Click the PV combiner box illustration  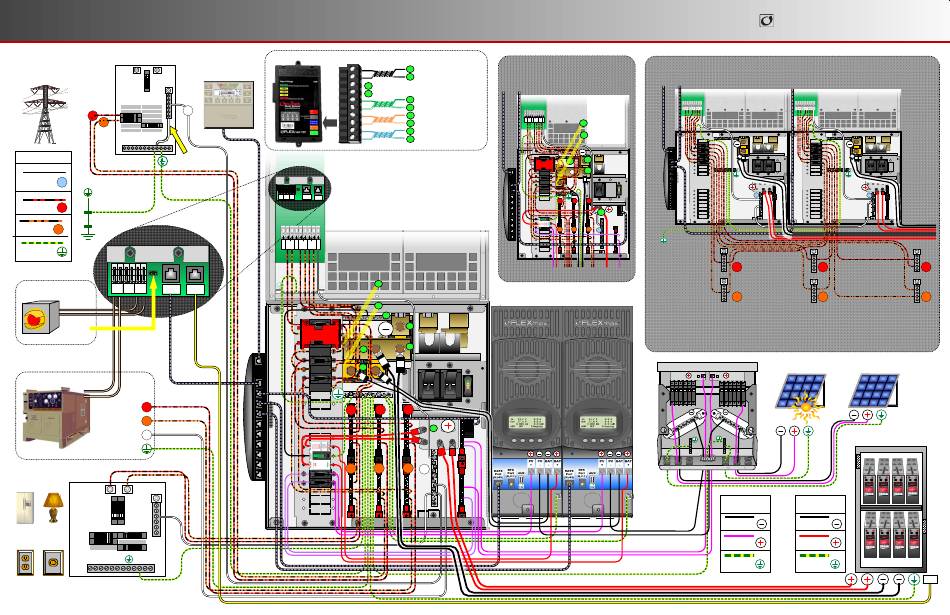tap(707, 417)
